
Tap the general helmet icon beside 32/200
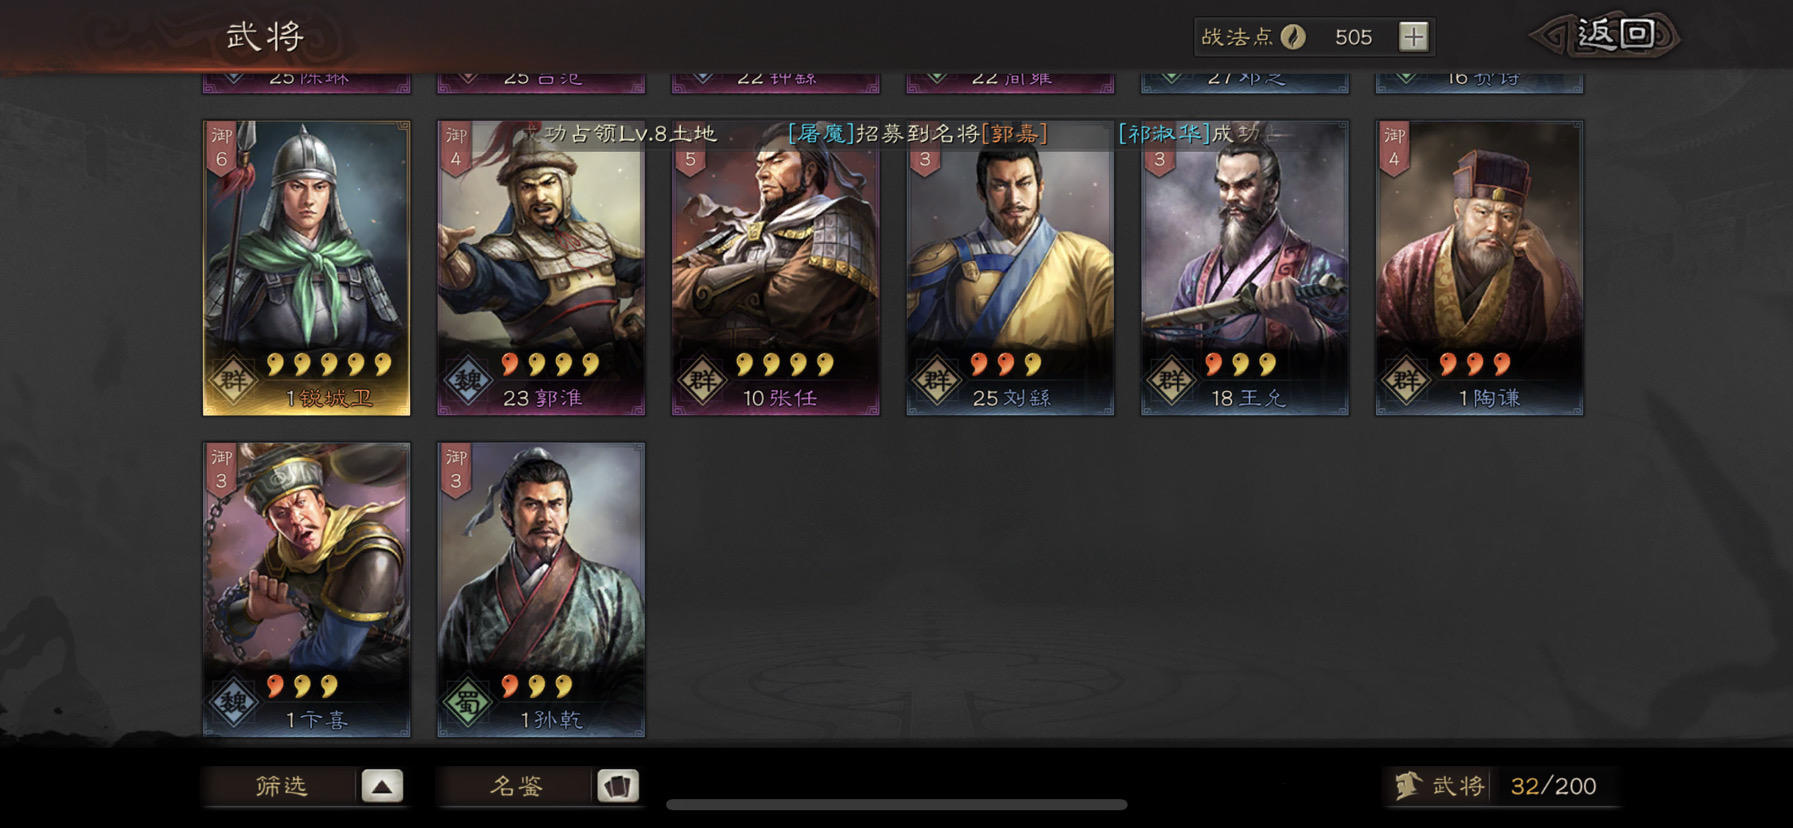click(1408, 786)
